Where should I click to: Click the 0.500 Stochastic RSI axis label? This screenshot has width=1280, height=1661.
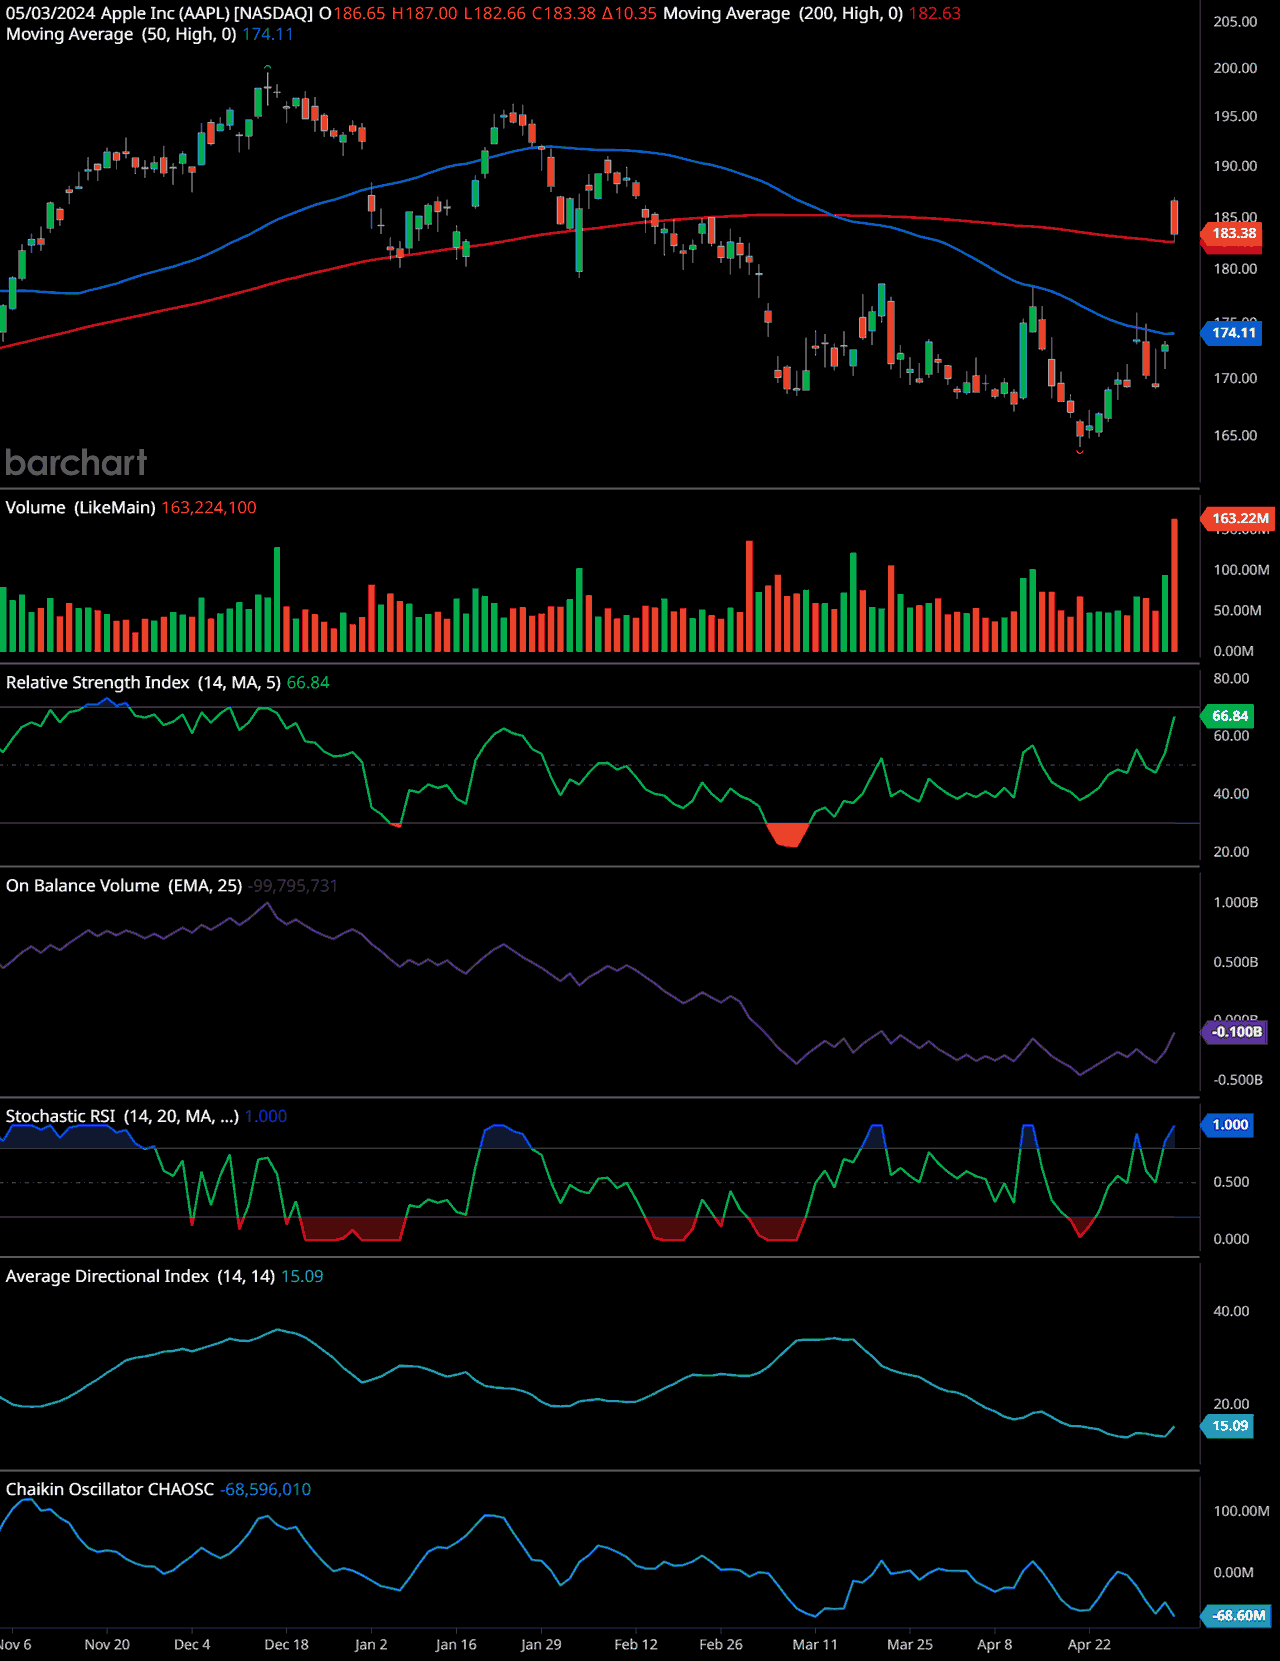click(x=1231, y=1182)
